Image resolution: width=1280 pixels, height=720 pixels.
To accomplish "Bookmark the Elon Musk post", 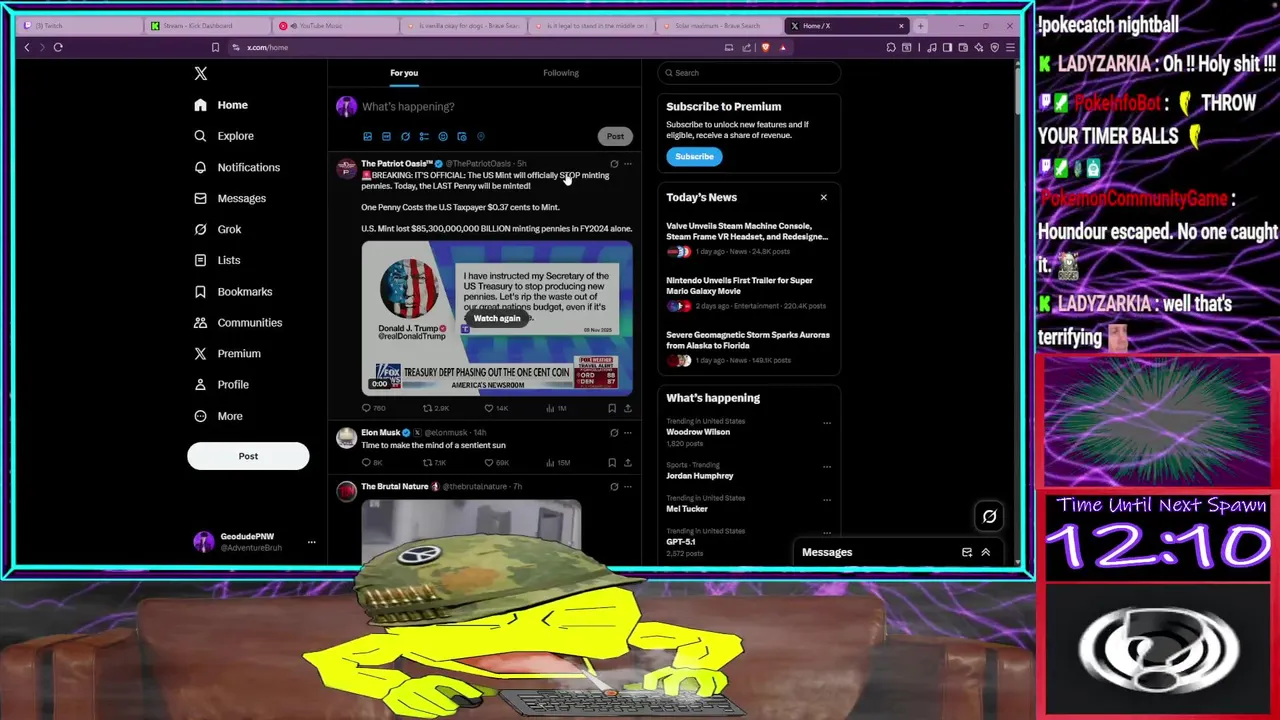I will point(612,462).
